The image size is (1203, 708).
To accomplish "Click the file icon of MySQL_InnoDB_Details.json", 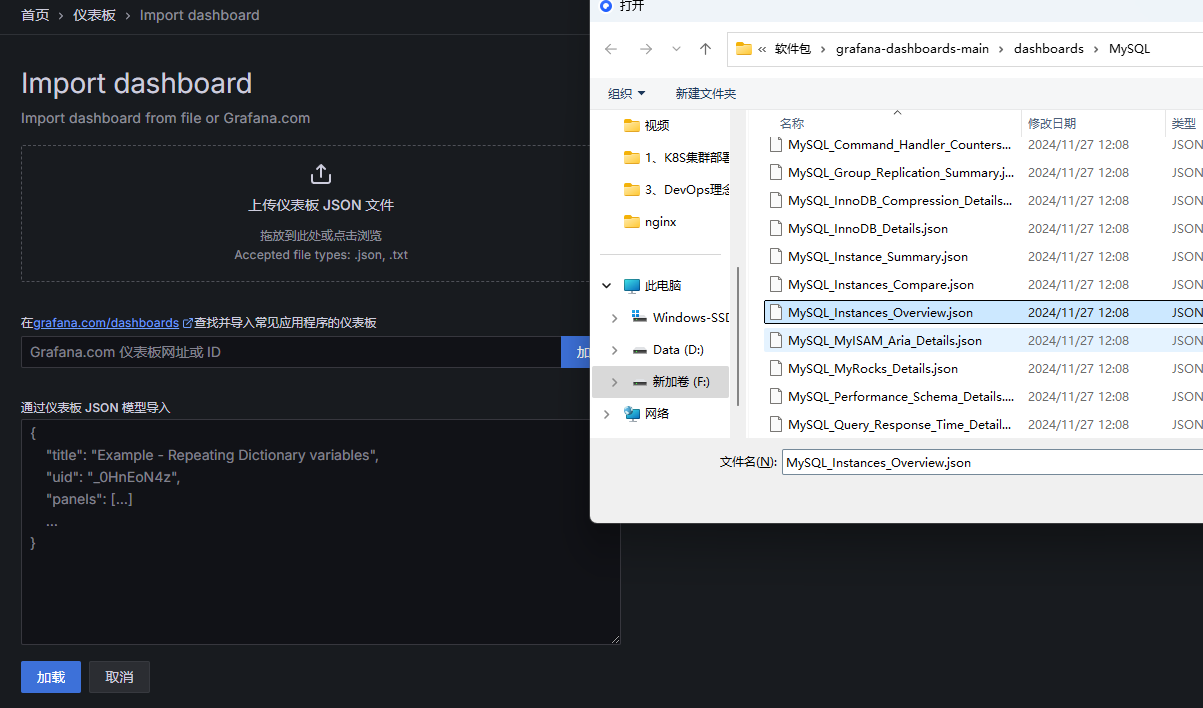I will (776, 228).
